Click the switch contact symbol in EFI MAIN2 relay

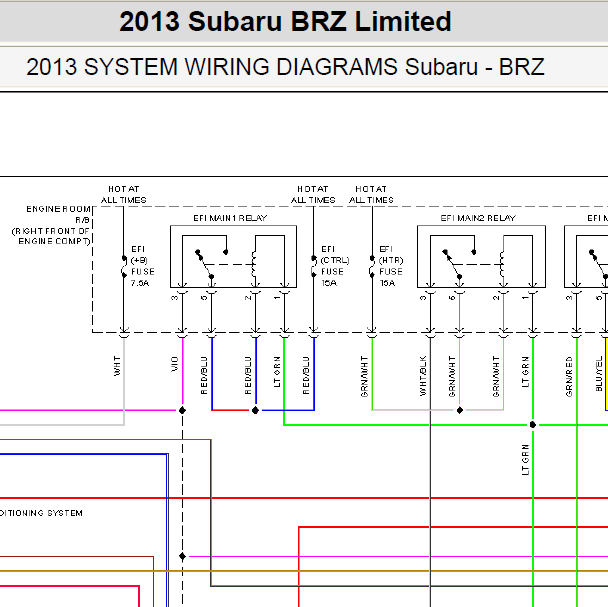[453, 265]
